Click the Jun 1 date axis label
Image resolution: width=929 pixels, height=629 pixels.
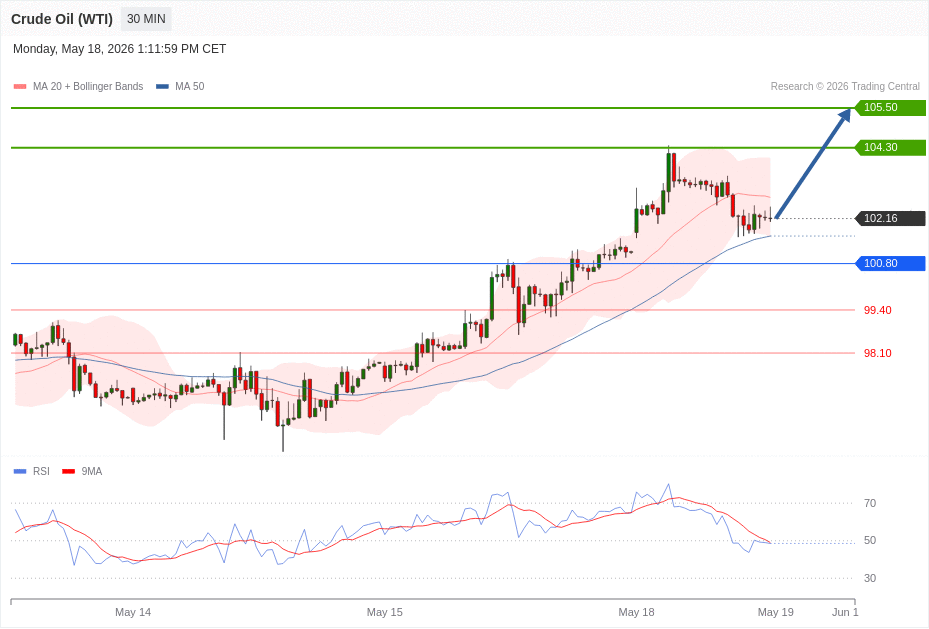(x=845, y=612)
